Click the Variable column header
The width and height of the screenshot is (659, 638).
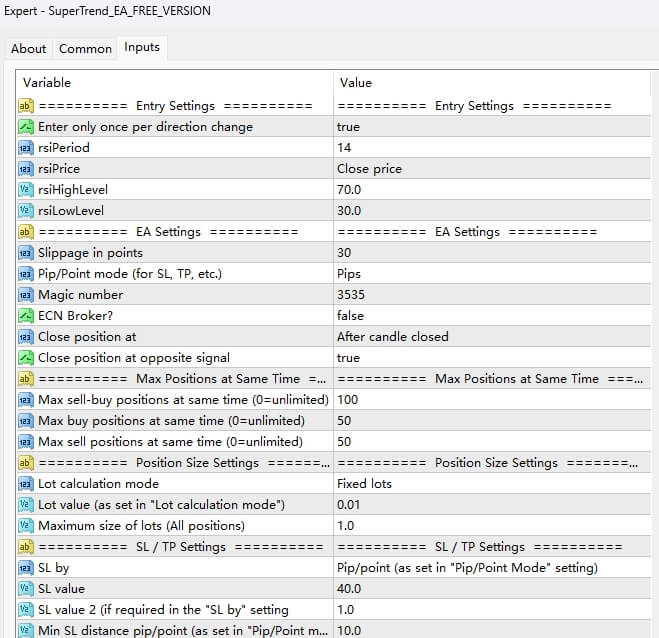pos(47,83)
